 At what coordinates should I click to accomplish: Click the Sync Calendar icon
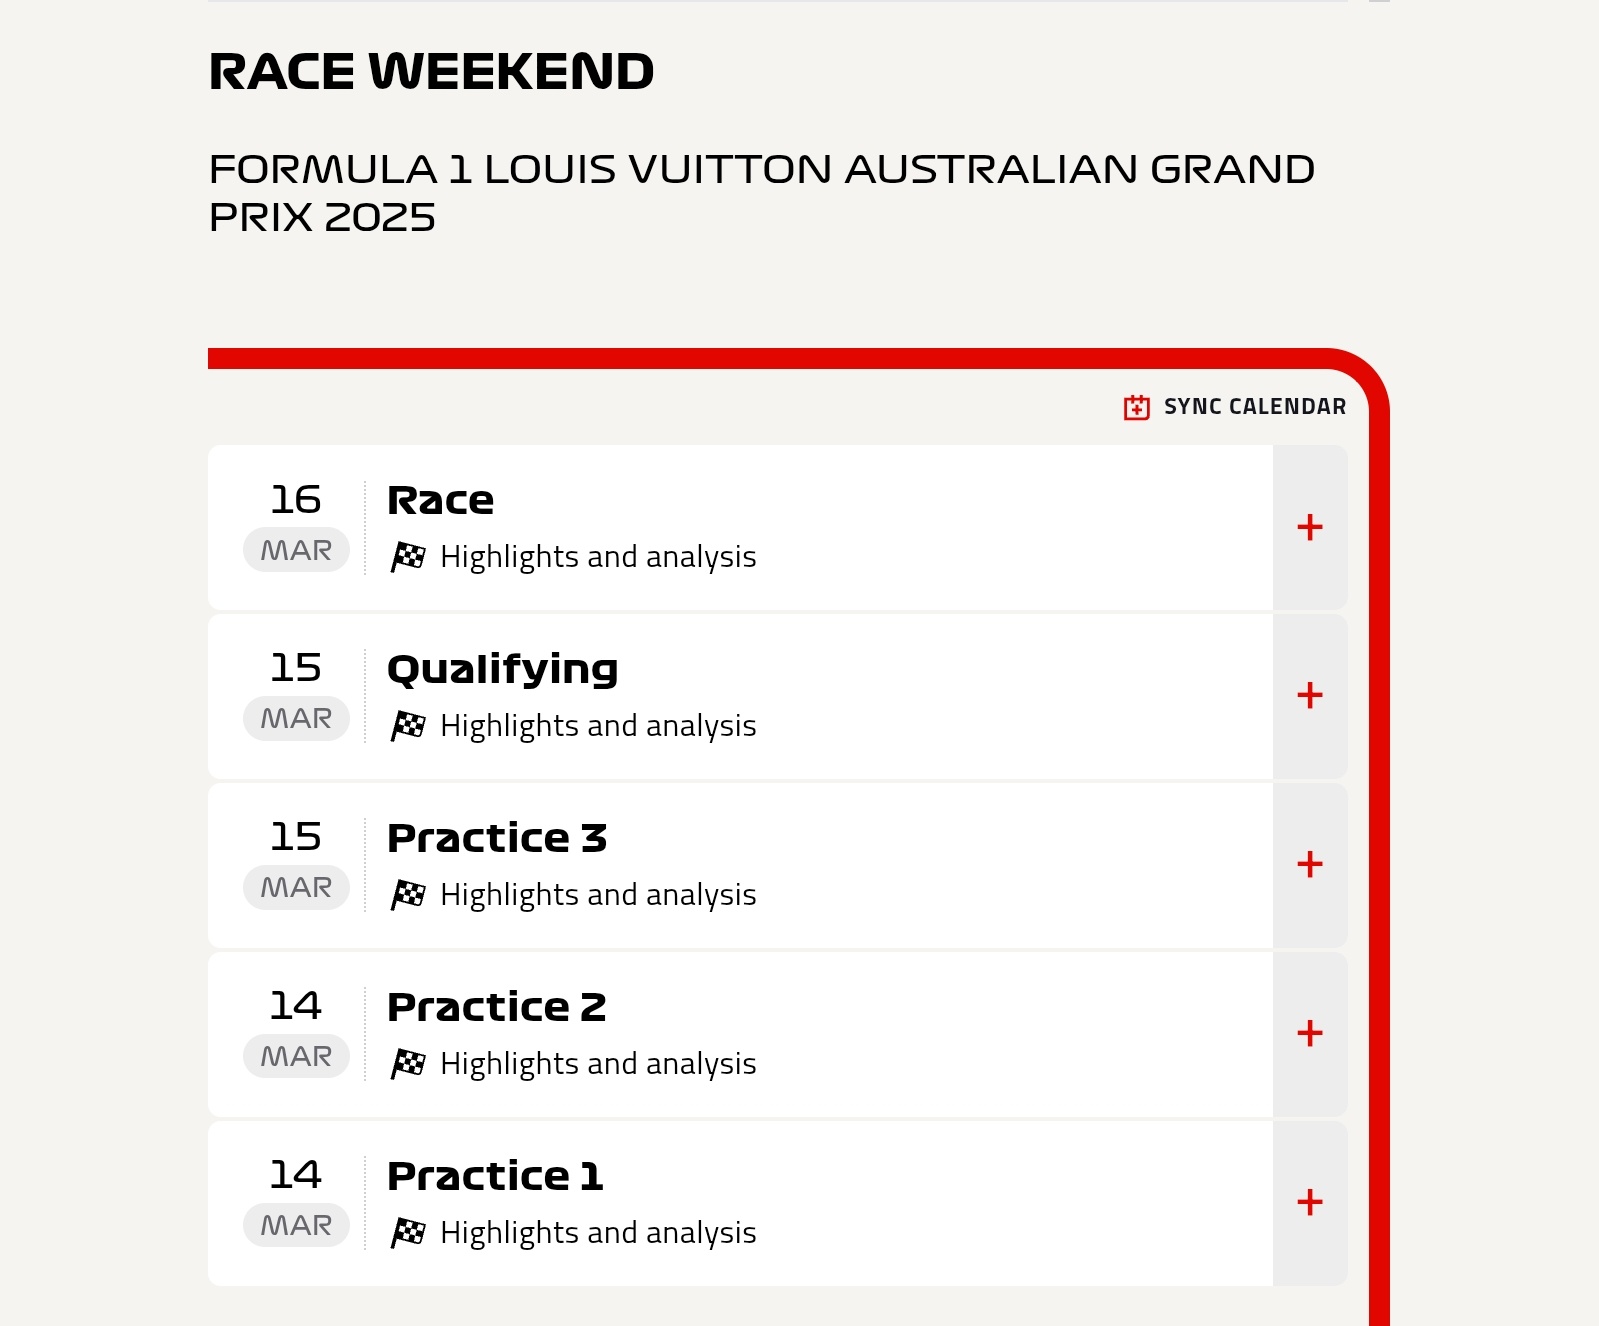(x=1136, y=407)
